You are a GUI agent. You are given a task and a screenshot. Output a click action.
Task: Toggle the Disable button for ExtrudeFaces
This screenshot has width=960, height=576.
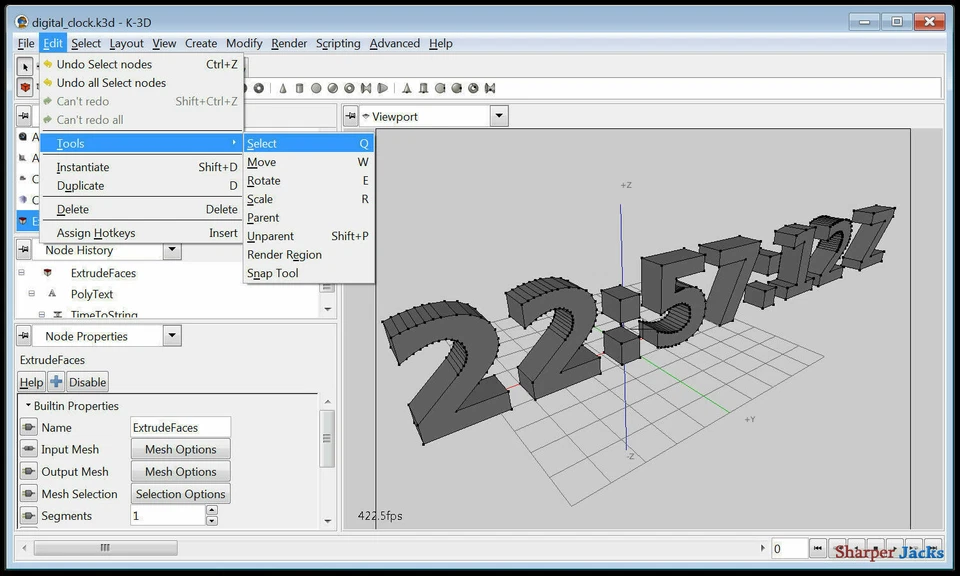[x=86, y=381]
